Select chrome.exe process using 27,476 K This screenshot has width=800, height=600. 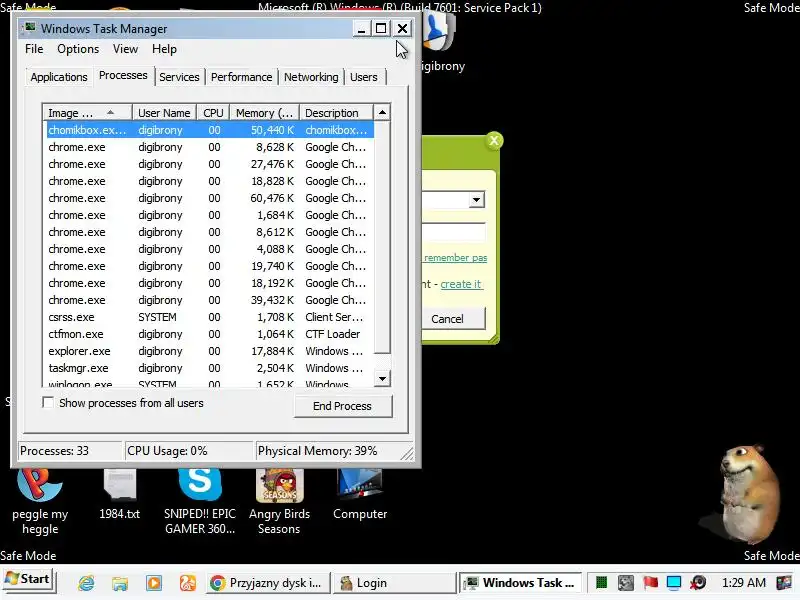210,164
